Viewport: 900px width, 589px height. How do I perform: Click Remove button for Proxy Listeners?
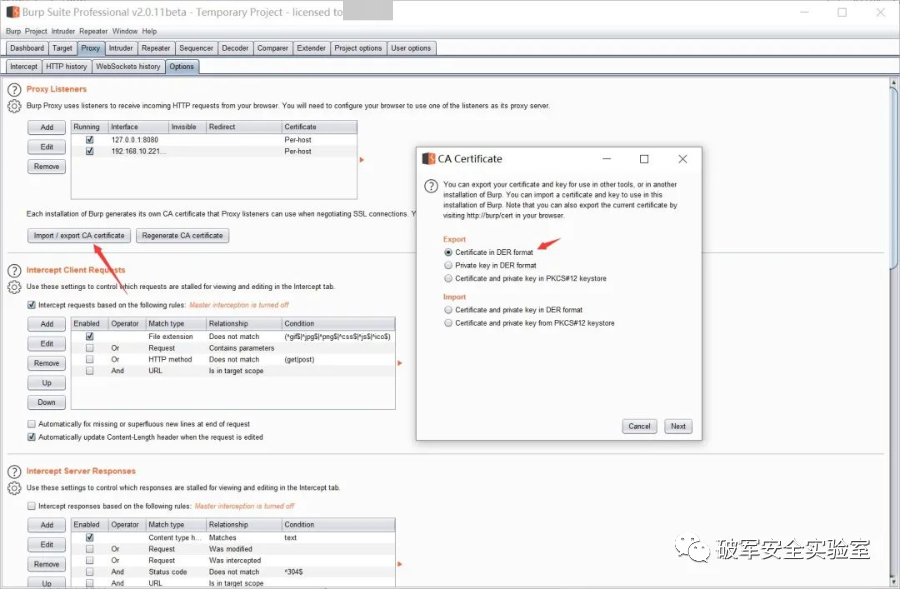coord(46,166)
